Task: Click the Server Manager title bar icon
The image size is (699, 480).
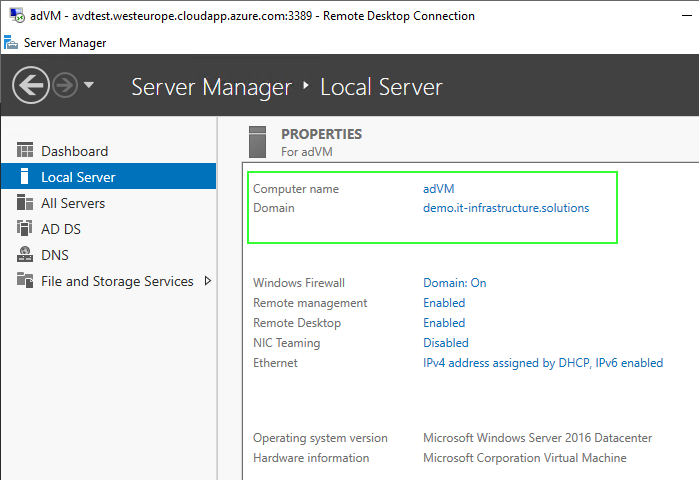Action: pyautogui.click(x=11, y=42)
